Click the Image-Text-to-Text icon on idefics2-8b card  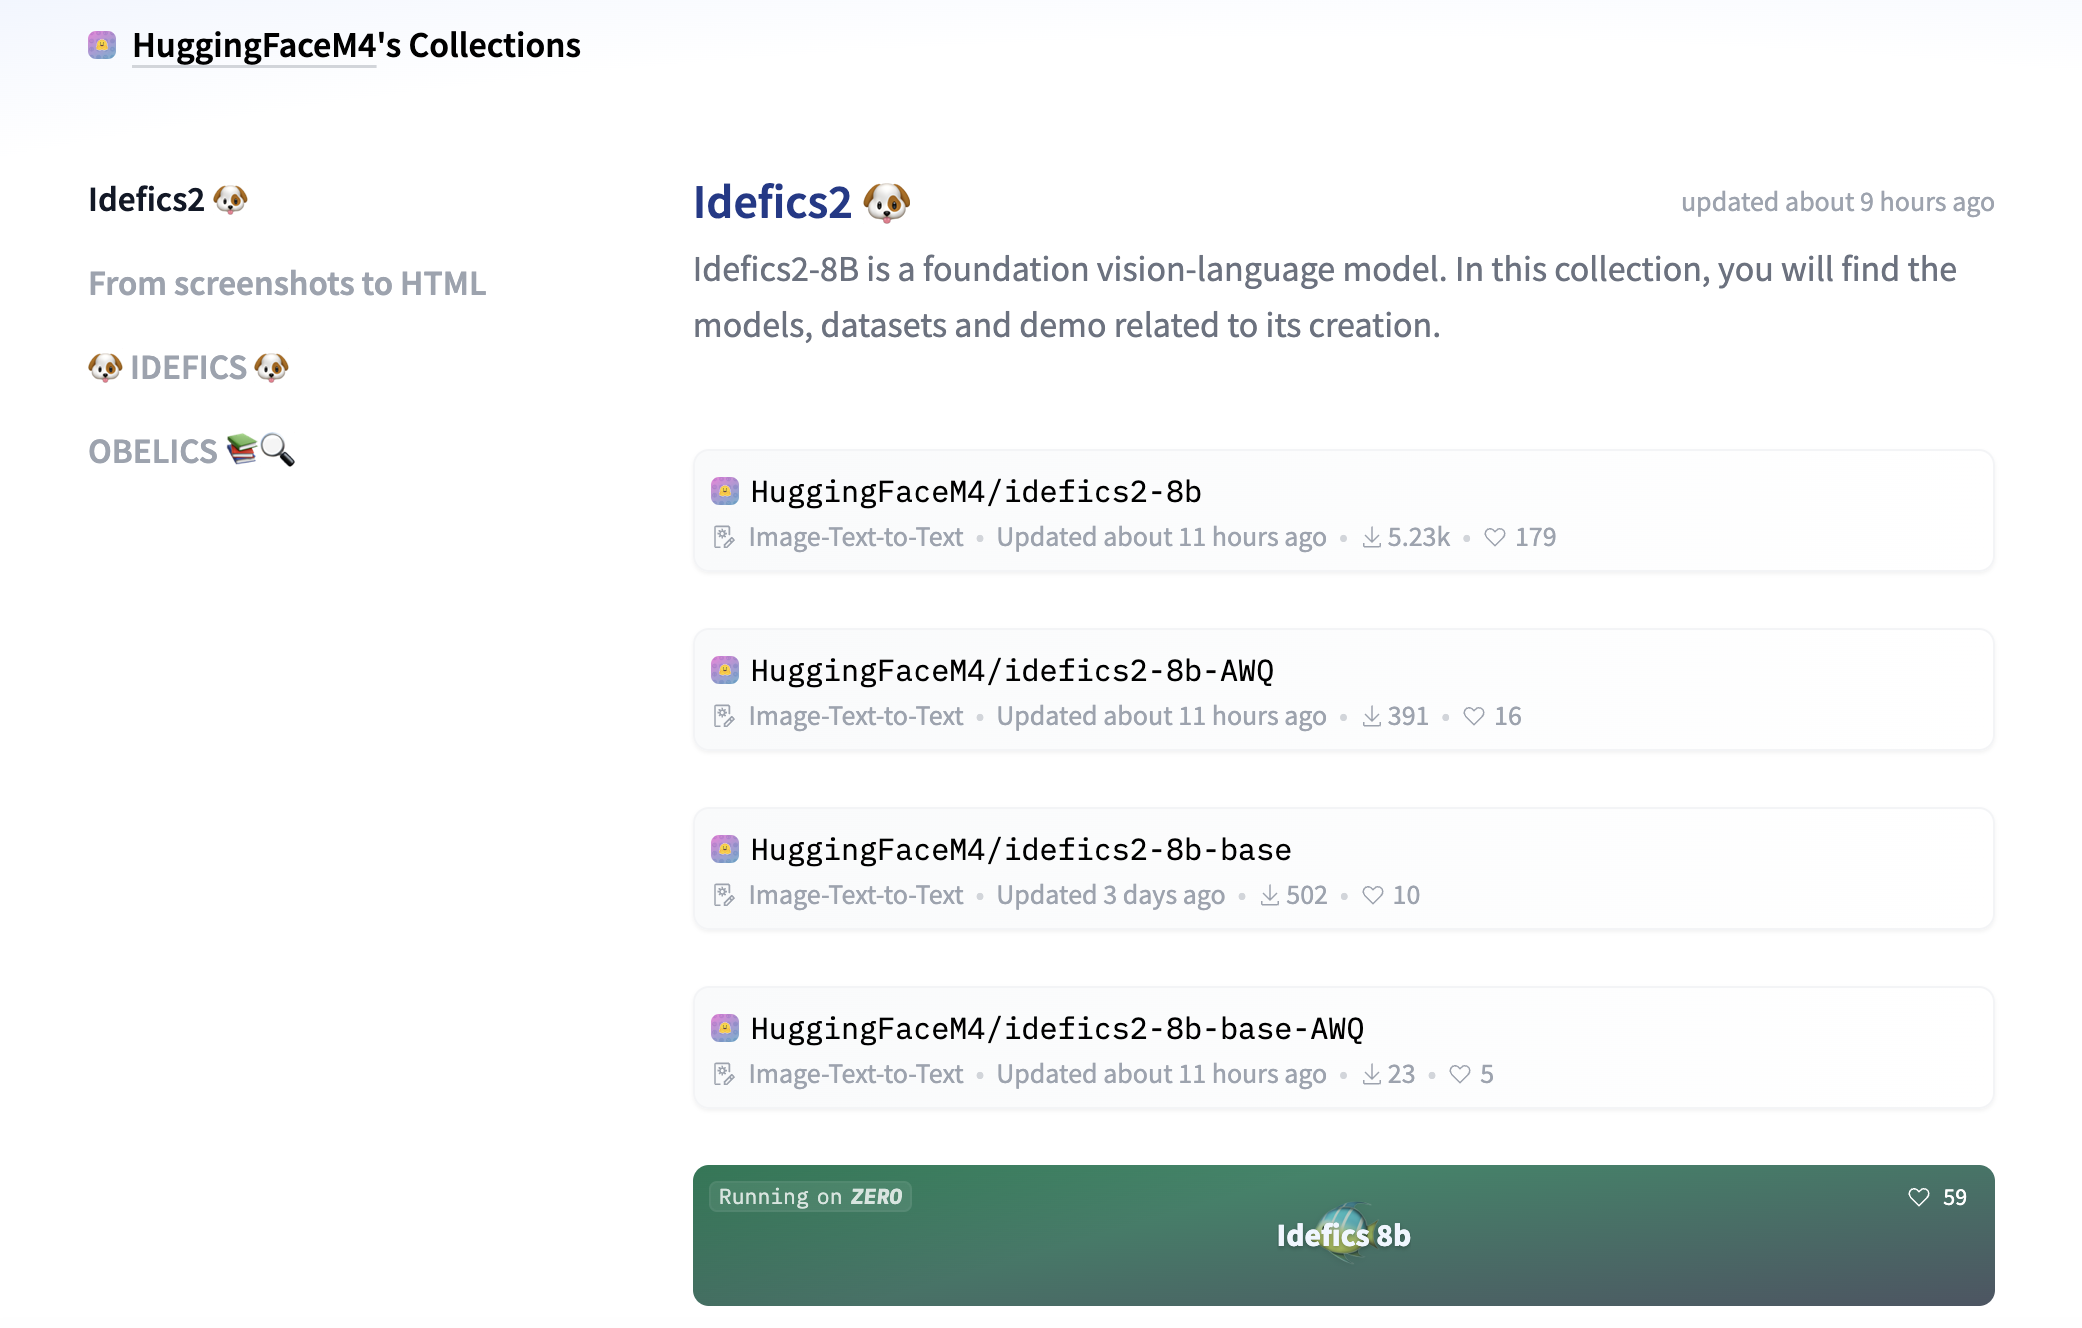coord(724,537)
